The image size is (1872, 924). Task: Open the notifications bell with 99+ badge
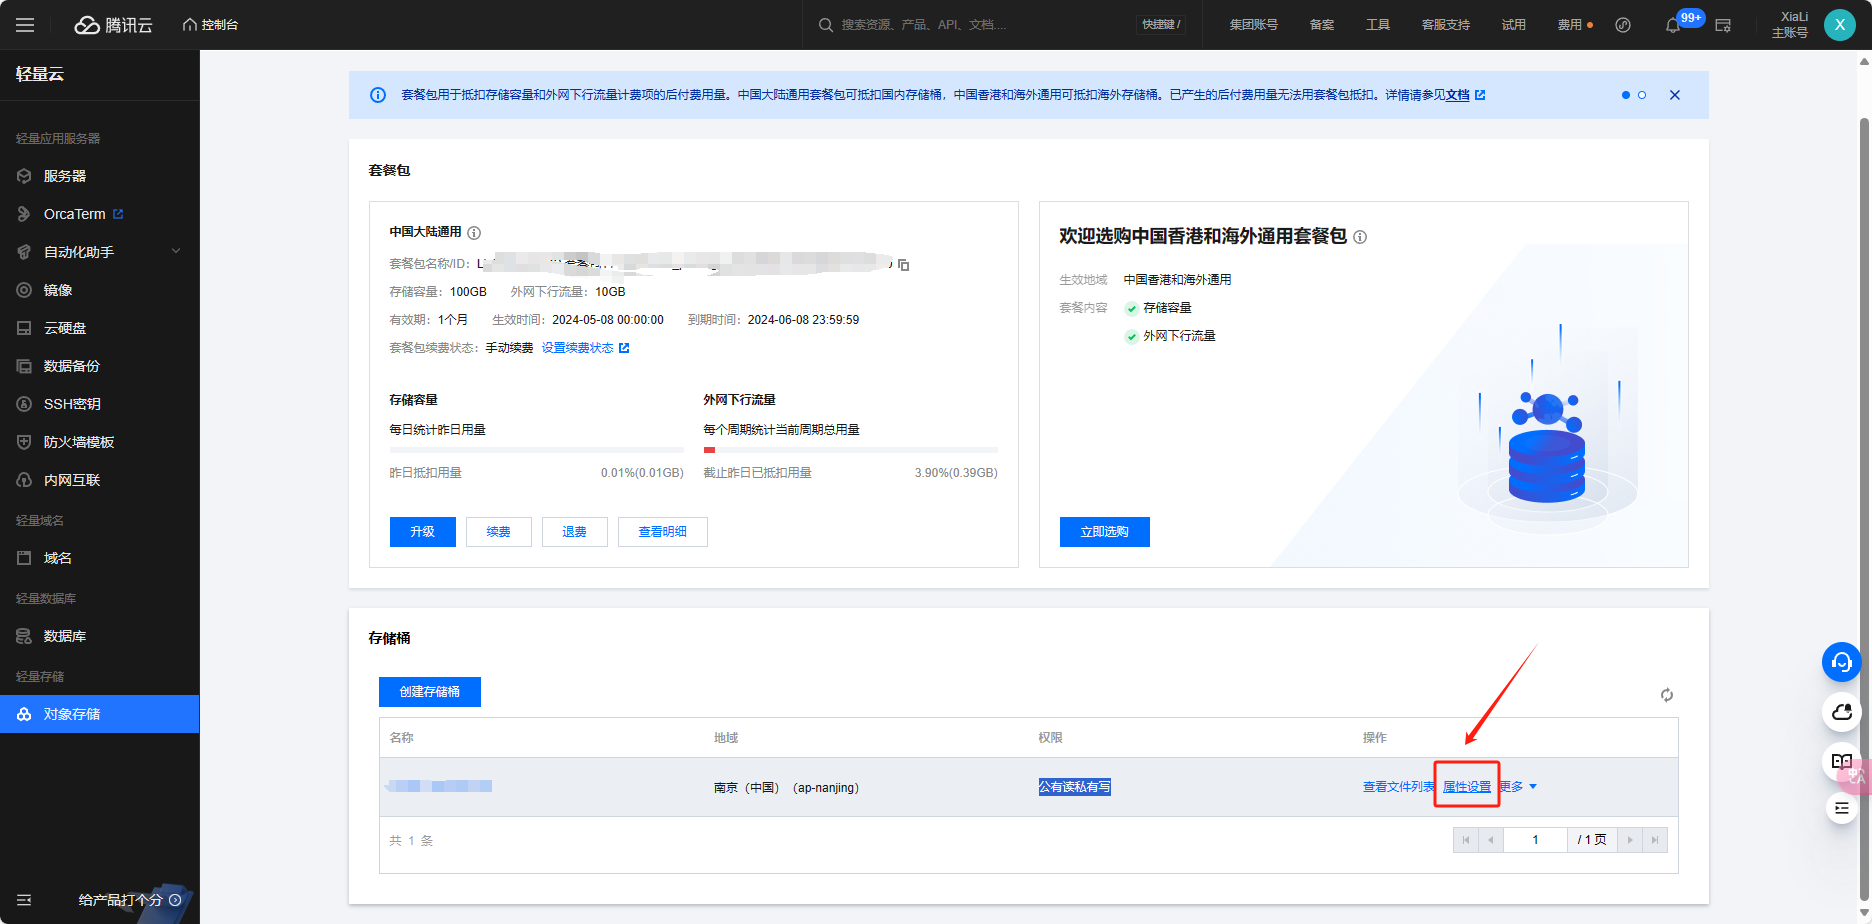(x=1674, y=25)
